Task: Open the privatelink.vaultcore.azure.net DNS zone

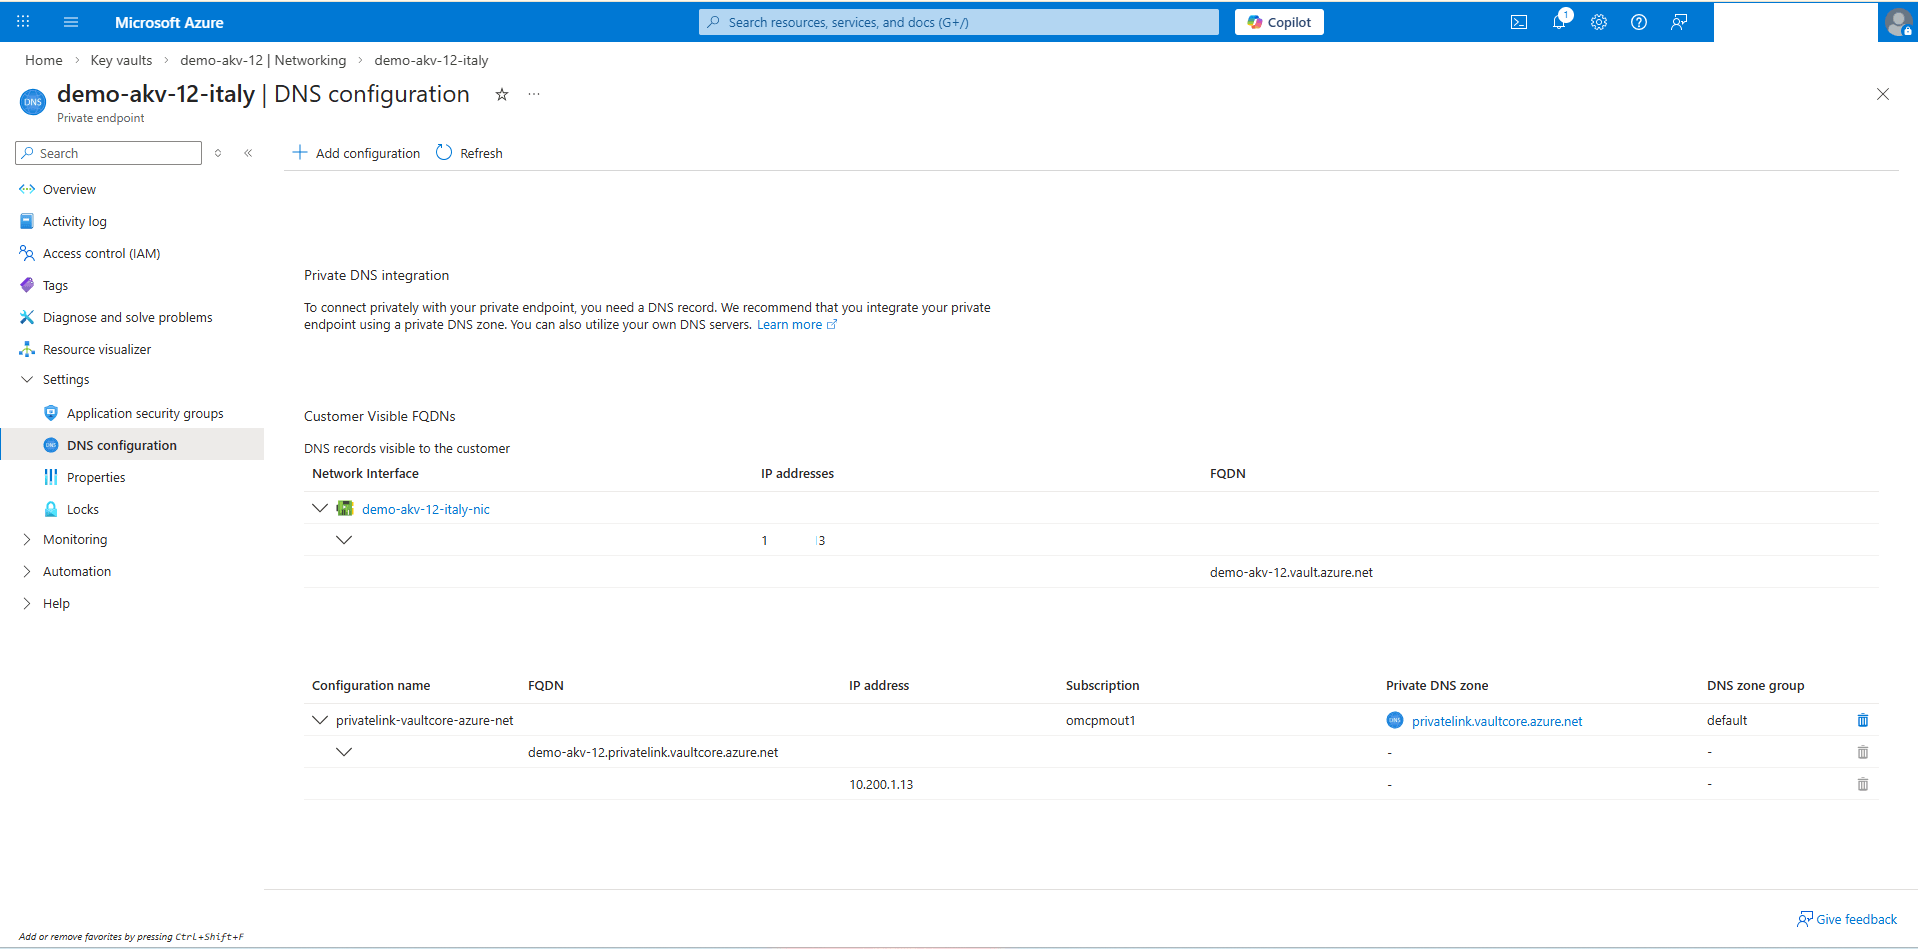Action: coord(1496,720)
